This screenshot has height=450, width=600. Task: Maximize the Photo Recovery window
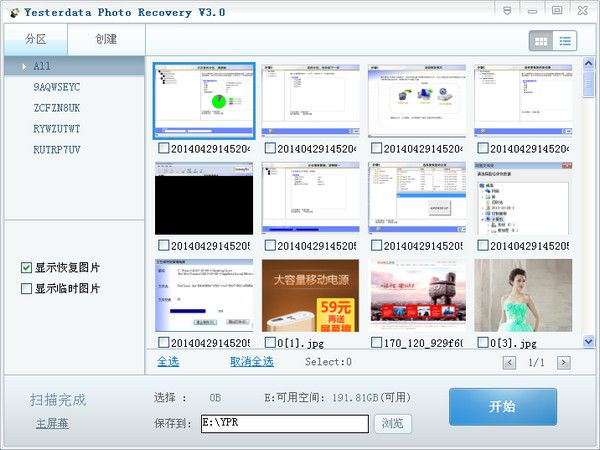(557, 10)
